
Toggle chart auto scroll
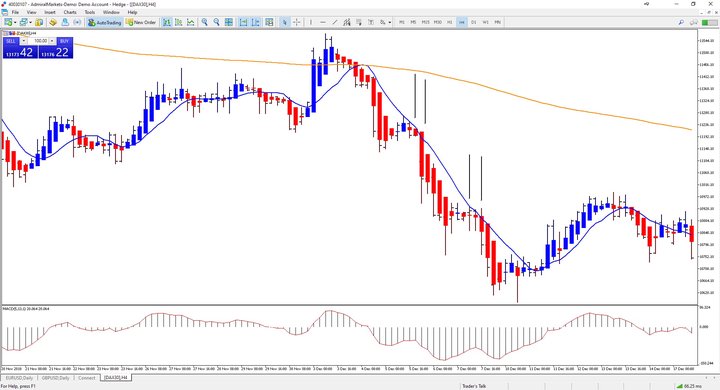tap(243, 22)
